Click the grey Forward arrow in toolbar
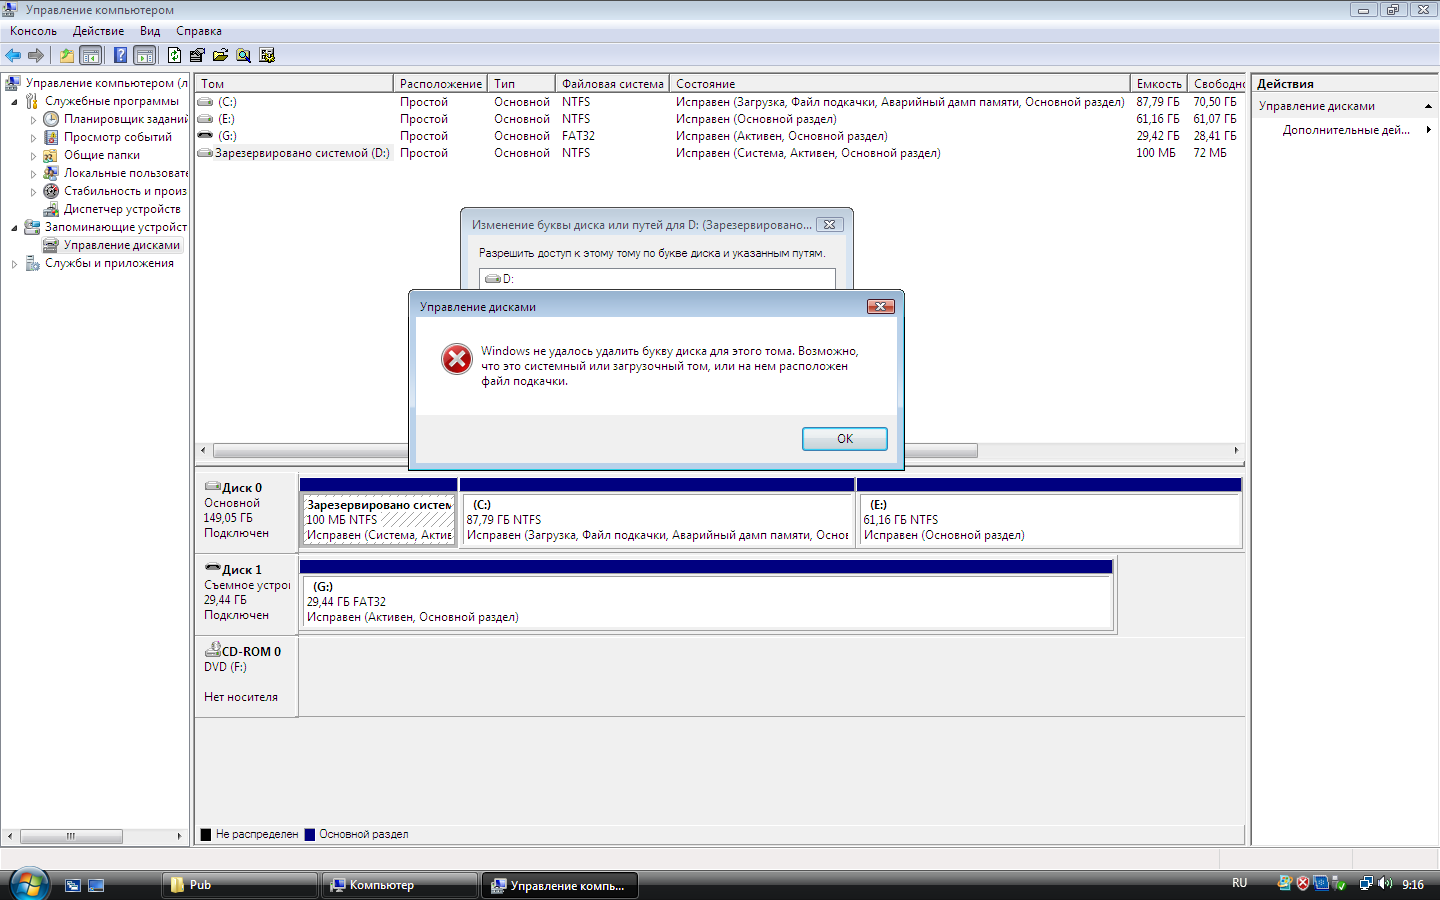Screen dimensions: 1440x900 [x=36, y=55]
